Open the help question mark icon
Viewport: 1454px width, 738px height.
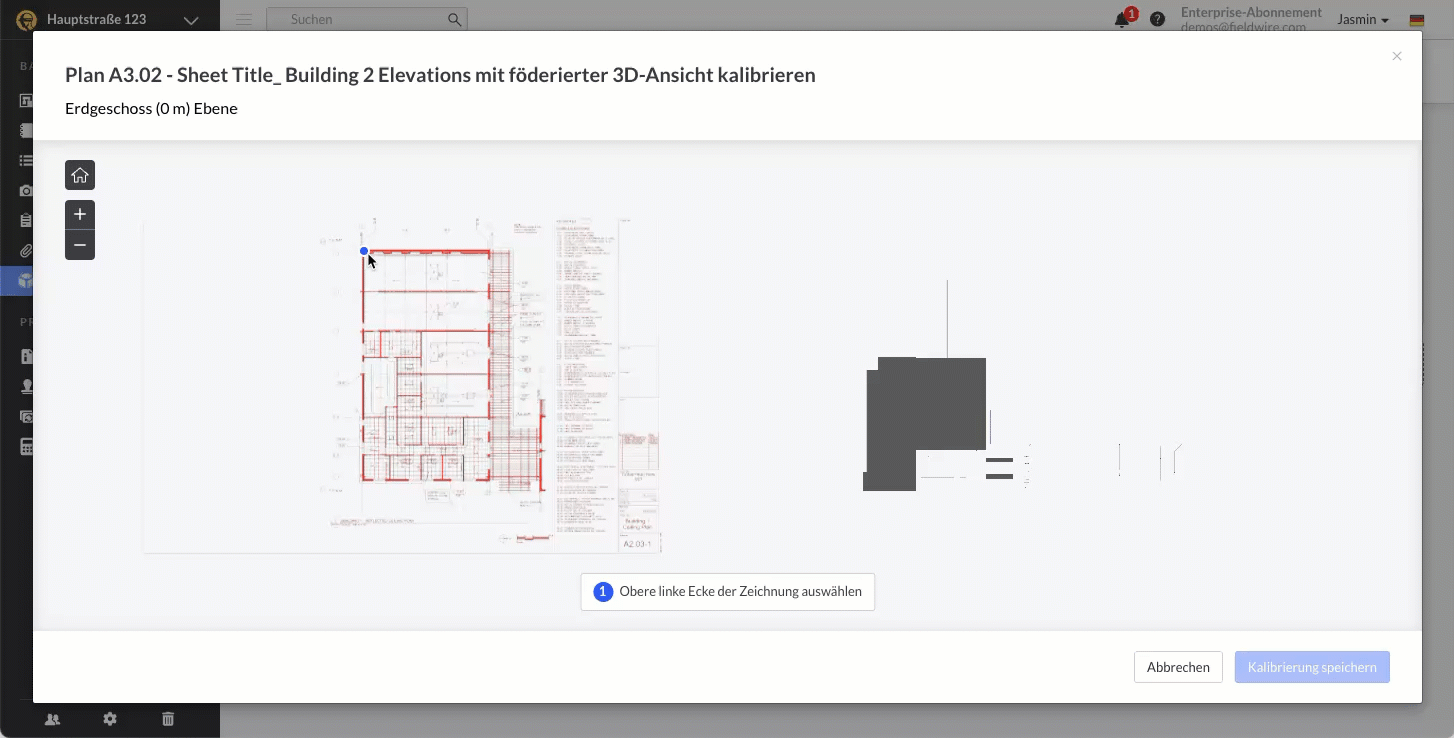coord(1157,19)
